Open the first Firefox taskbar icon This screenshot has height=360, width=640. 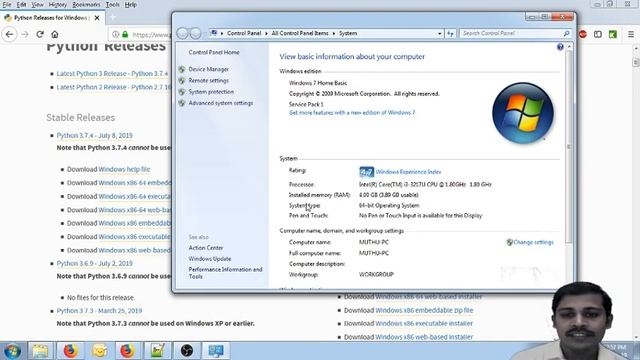[x=70, y=351]
